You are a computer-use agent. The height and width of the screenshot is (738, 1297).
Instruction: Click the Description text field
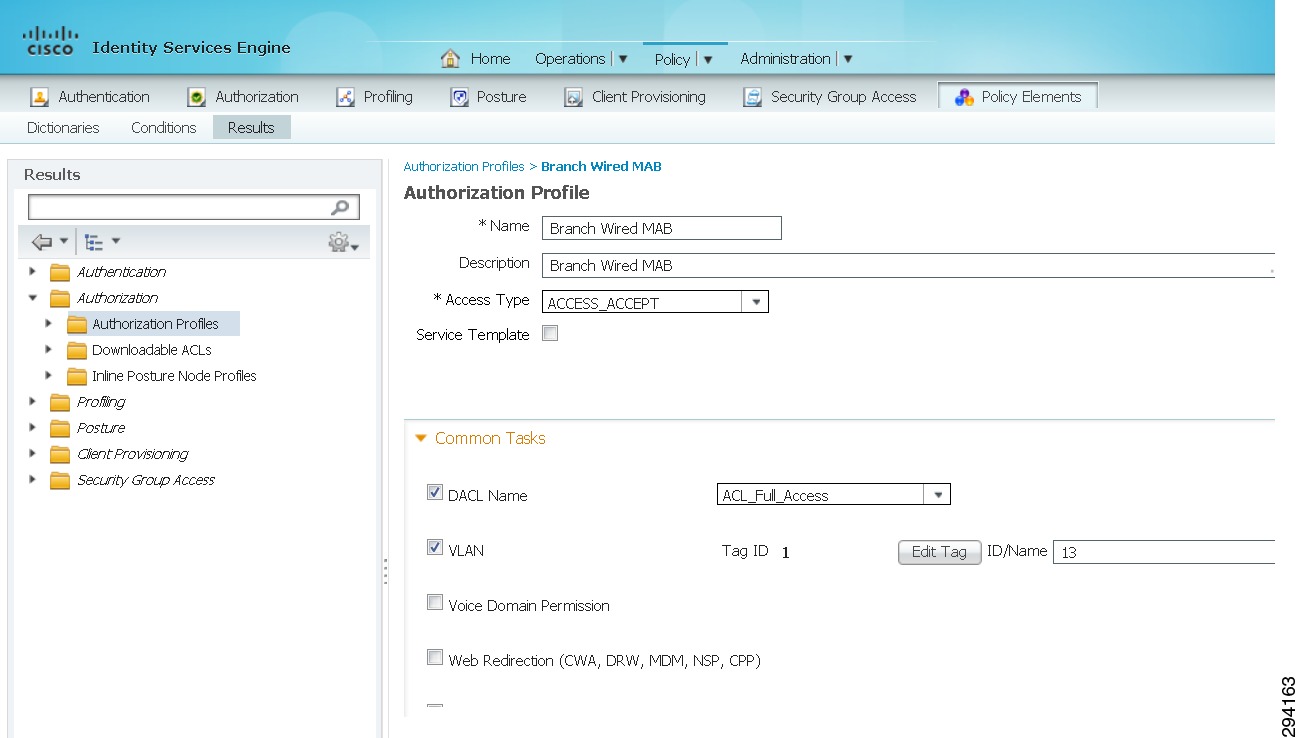point(908,266)
